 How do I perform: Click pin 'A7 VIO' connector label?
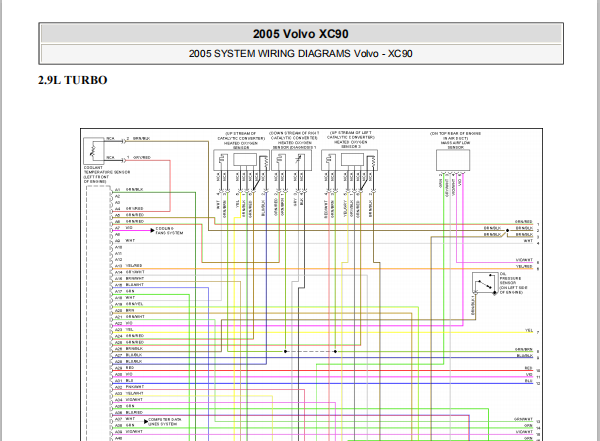124,228
